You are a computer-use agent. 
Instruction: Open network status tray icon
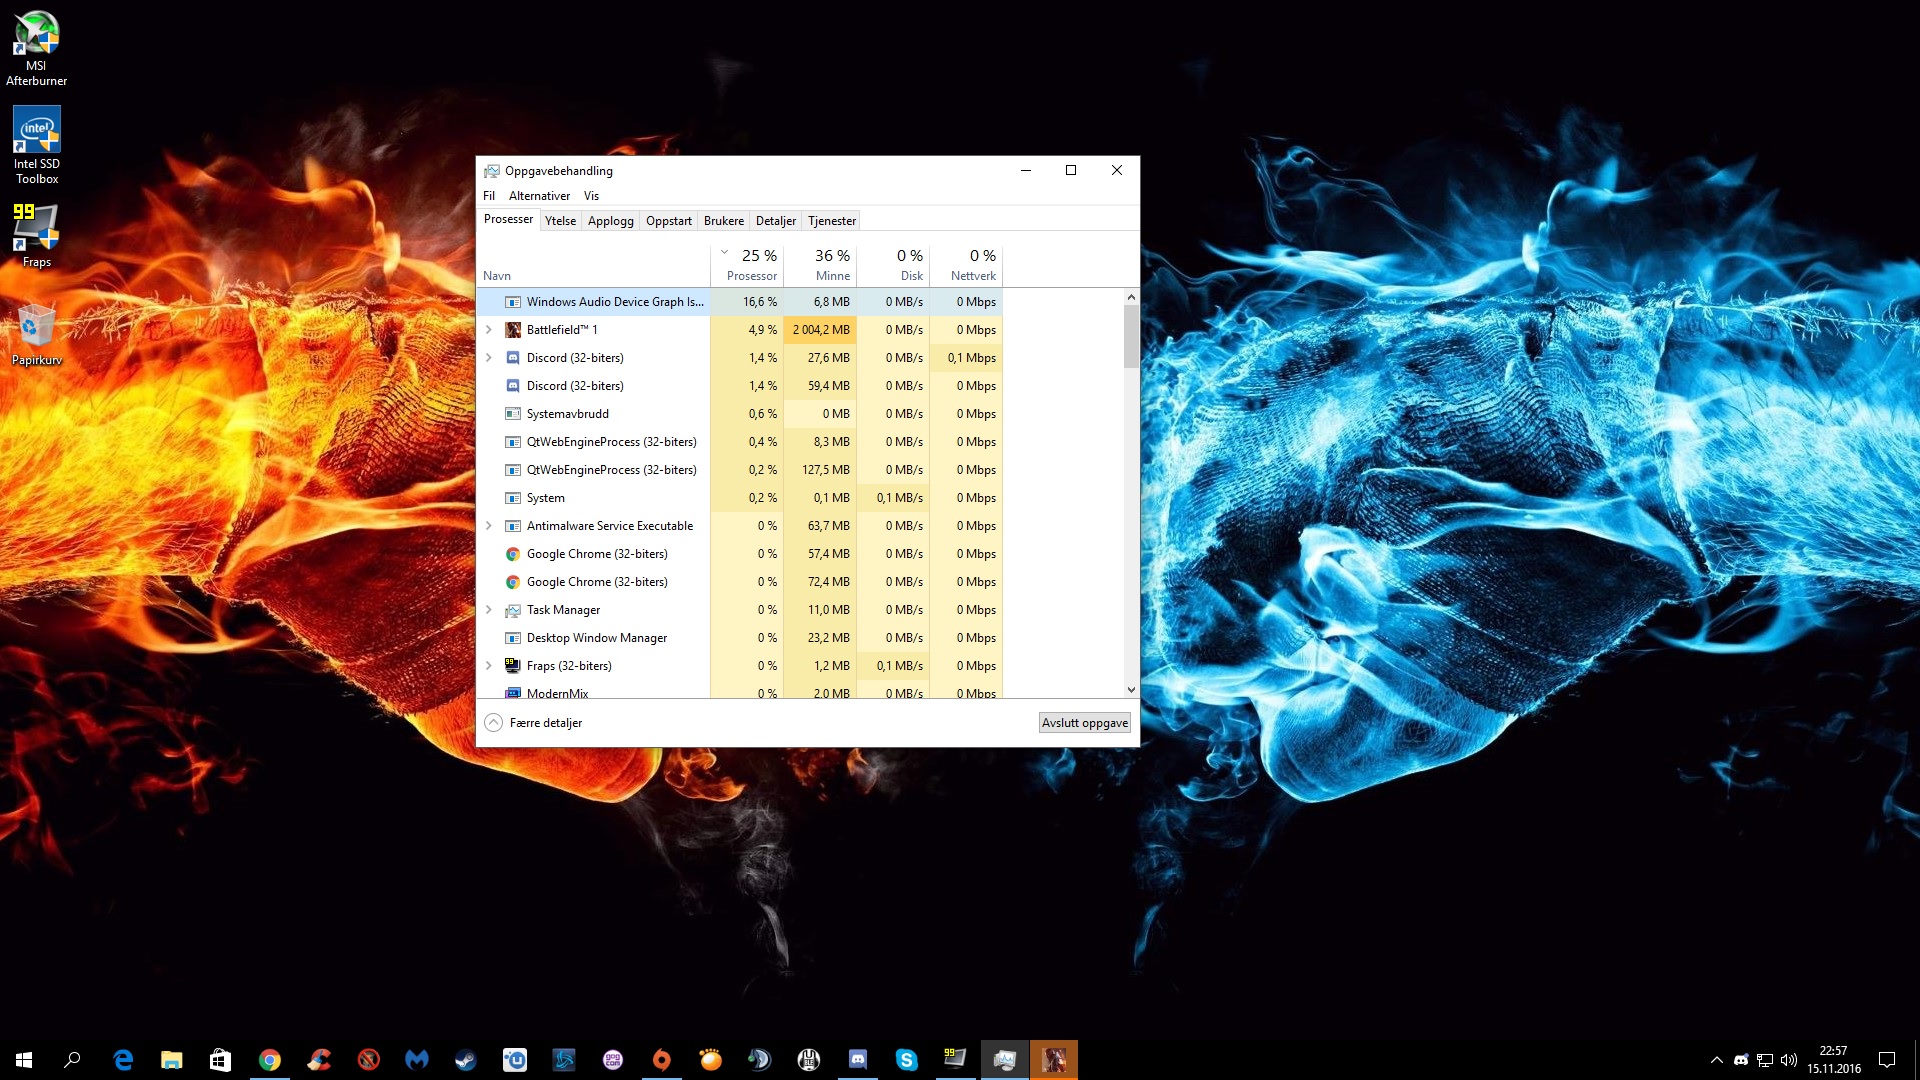click(1765, 1060)
